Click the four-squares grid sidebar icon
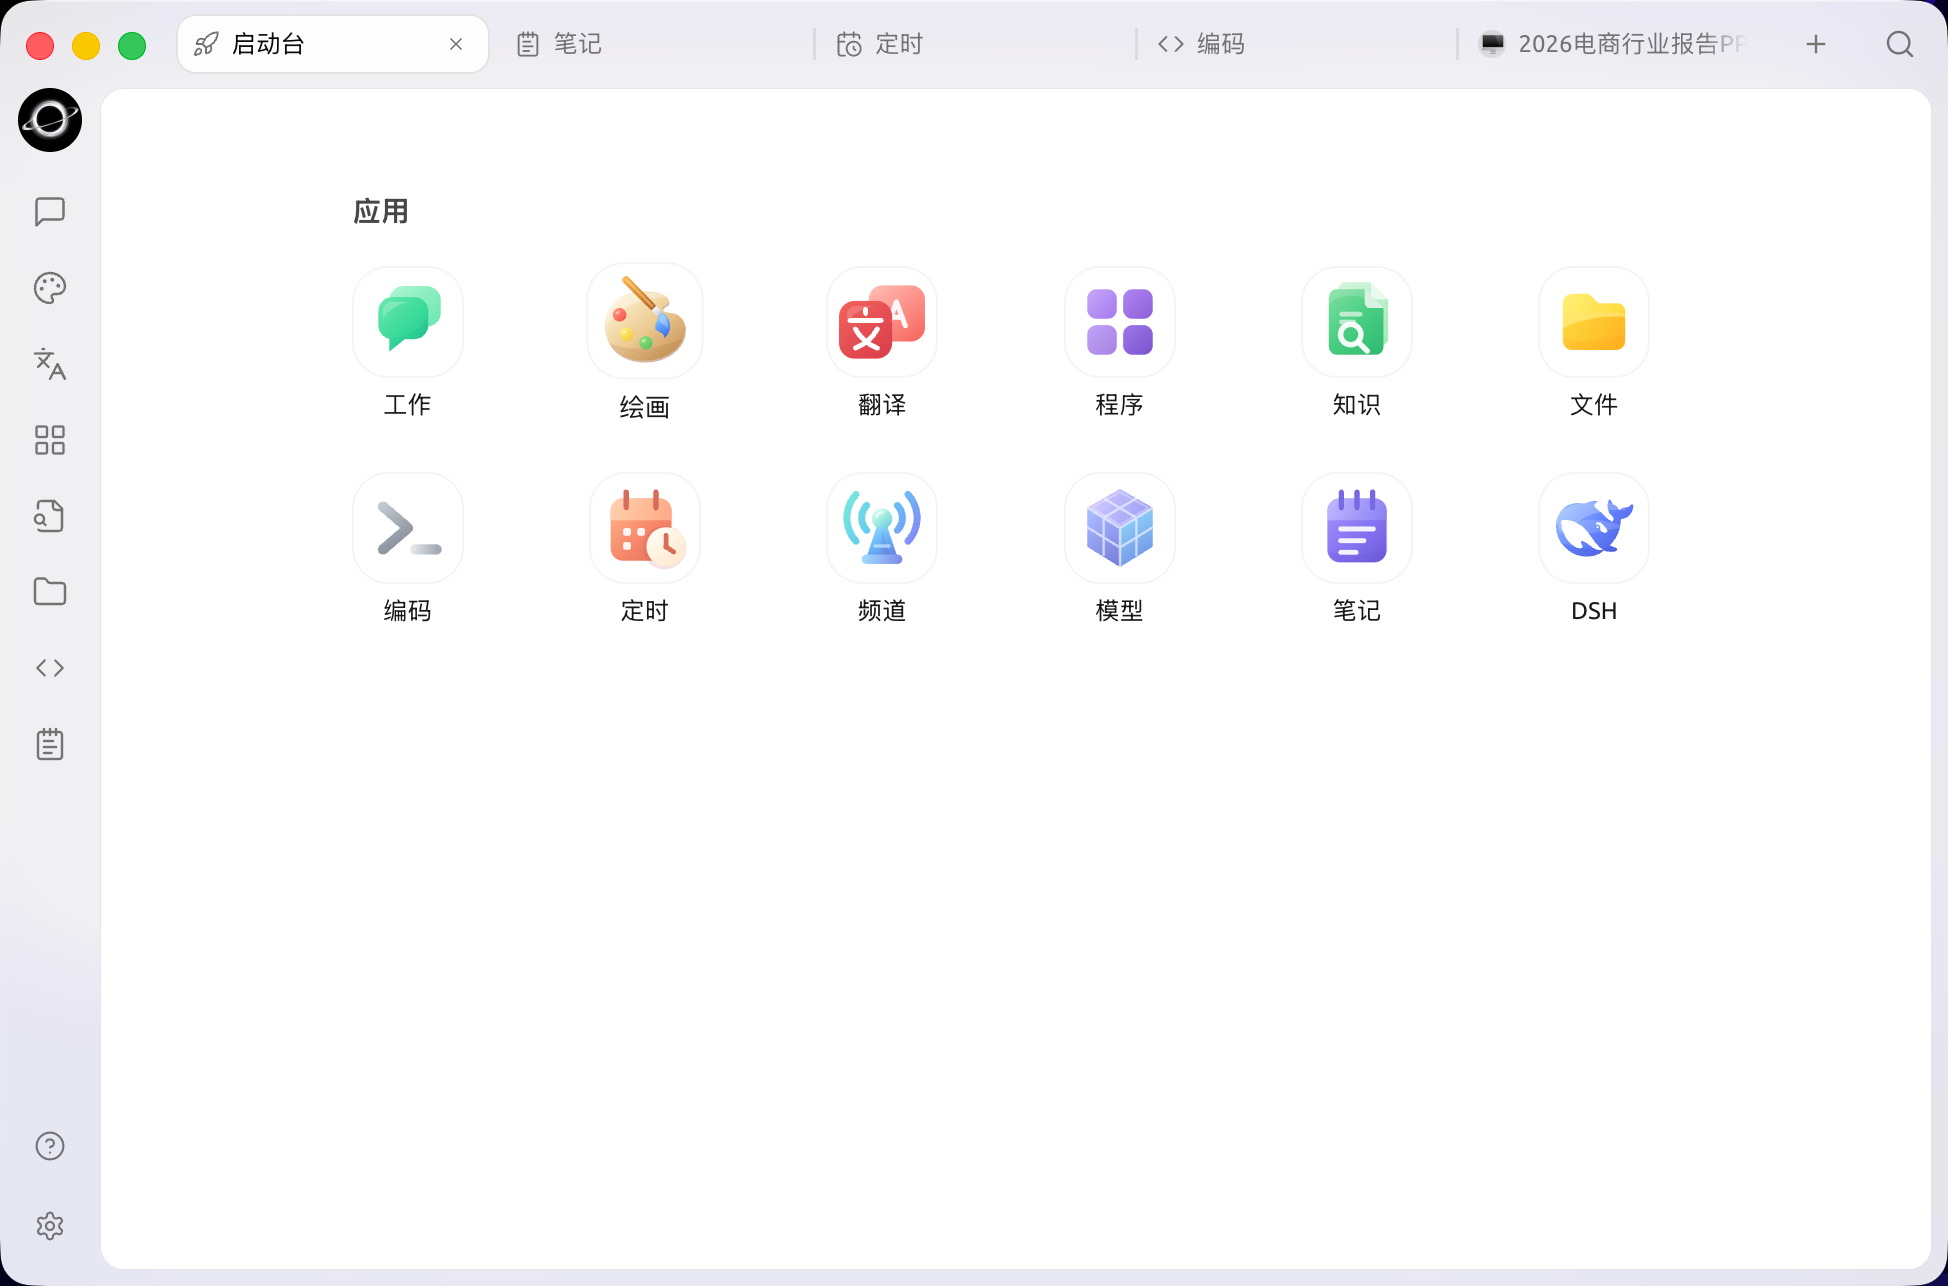The image size is (1948, 1286). 50,440
